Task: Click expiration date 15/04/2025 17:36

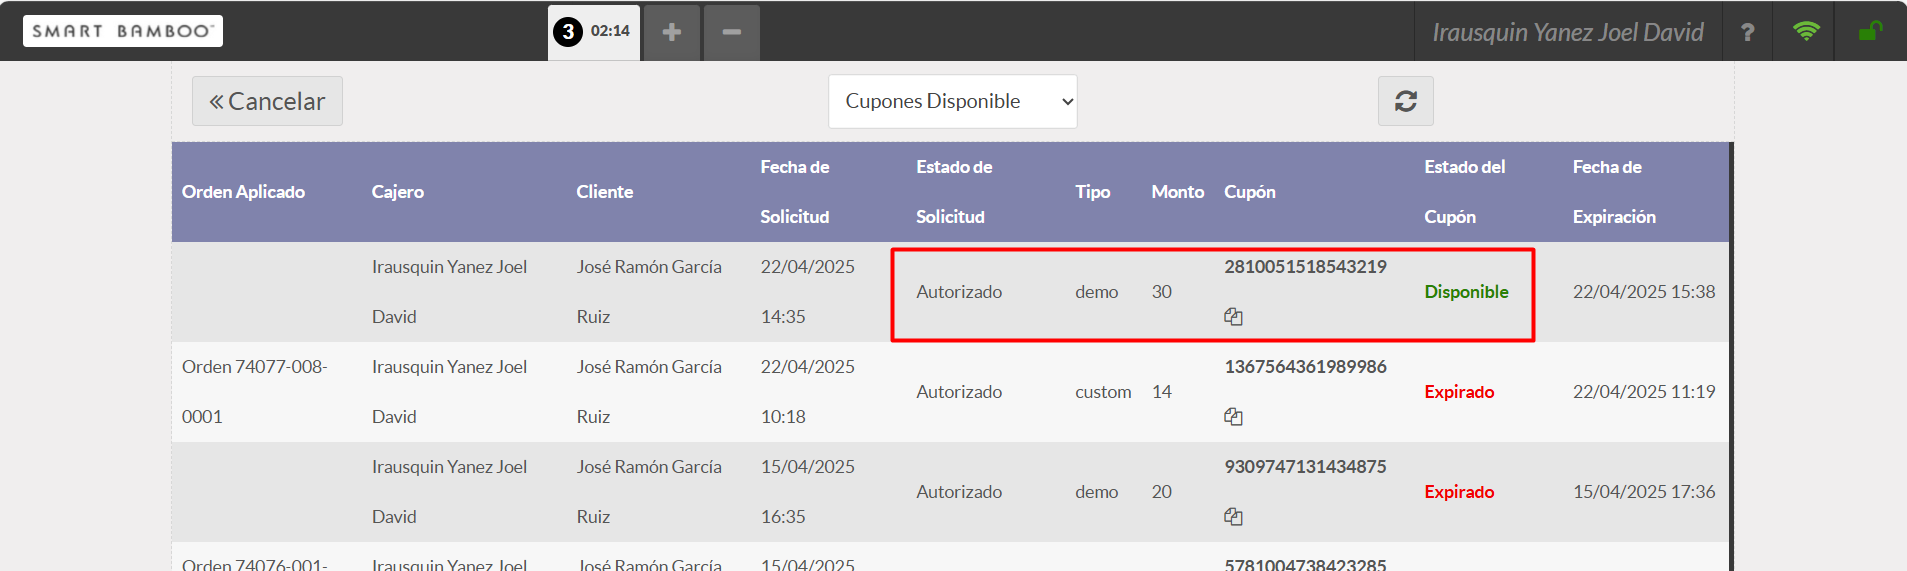Action: pyautogui.click(x=1644, y=492)
